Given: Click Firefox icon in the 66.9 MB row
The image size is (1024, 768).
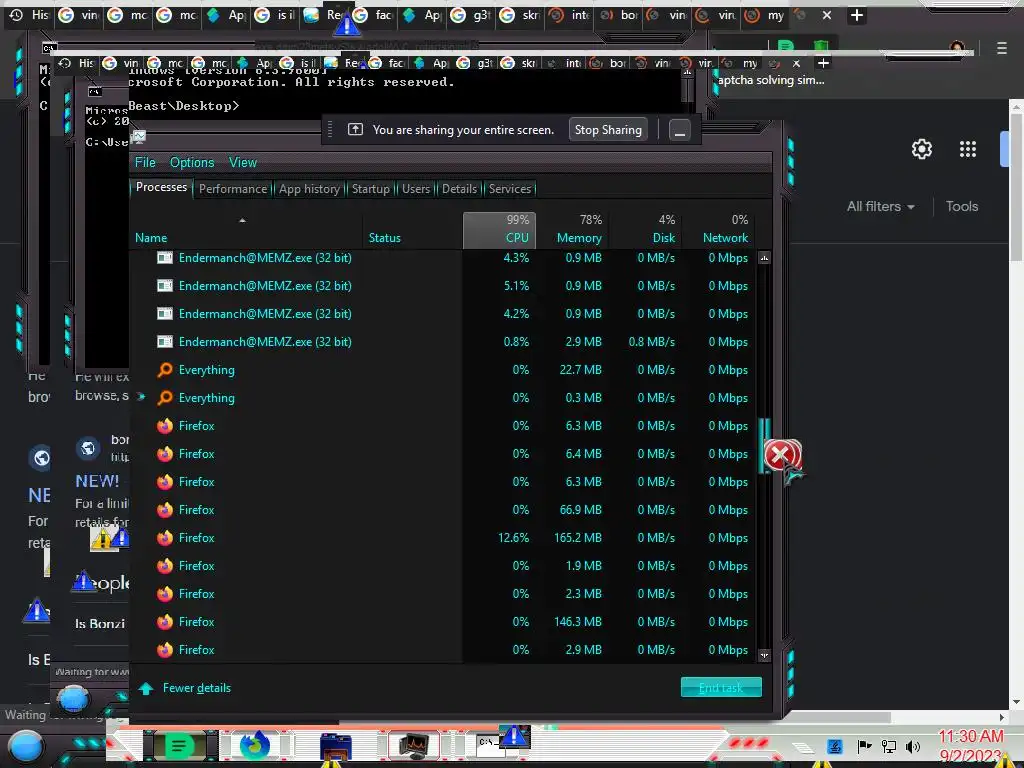Looking at the screenshot, I should point(165,510).
